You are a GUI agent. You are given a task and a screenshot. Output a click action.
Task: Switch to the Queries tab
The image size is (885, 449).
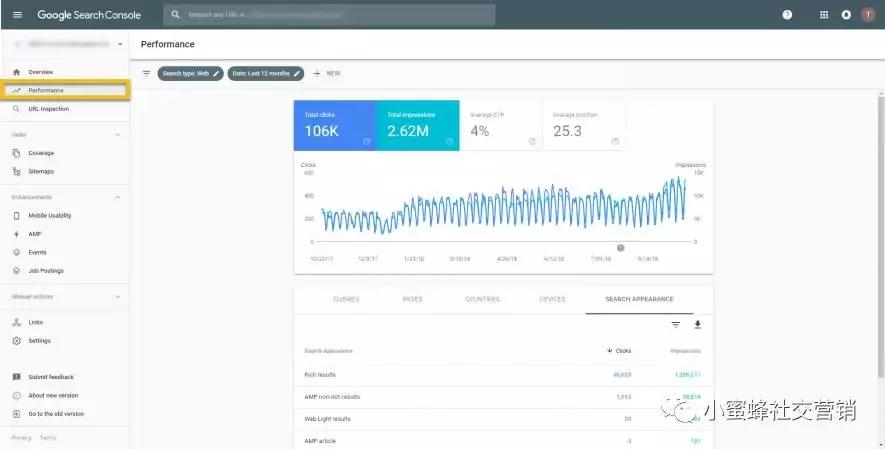pos(346,299)
